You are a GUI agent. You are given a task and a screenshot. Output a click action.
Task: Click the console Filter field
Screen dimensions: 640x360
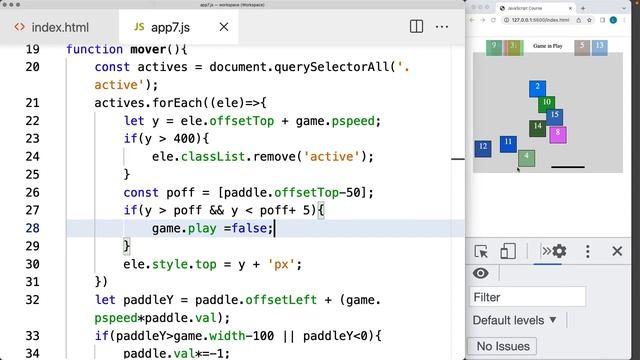click(528, 297)
